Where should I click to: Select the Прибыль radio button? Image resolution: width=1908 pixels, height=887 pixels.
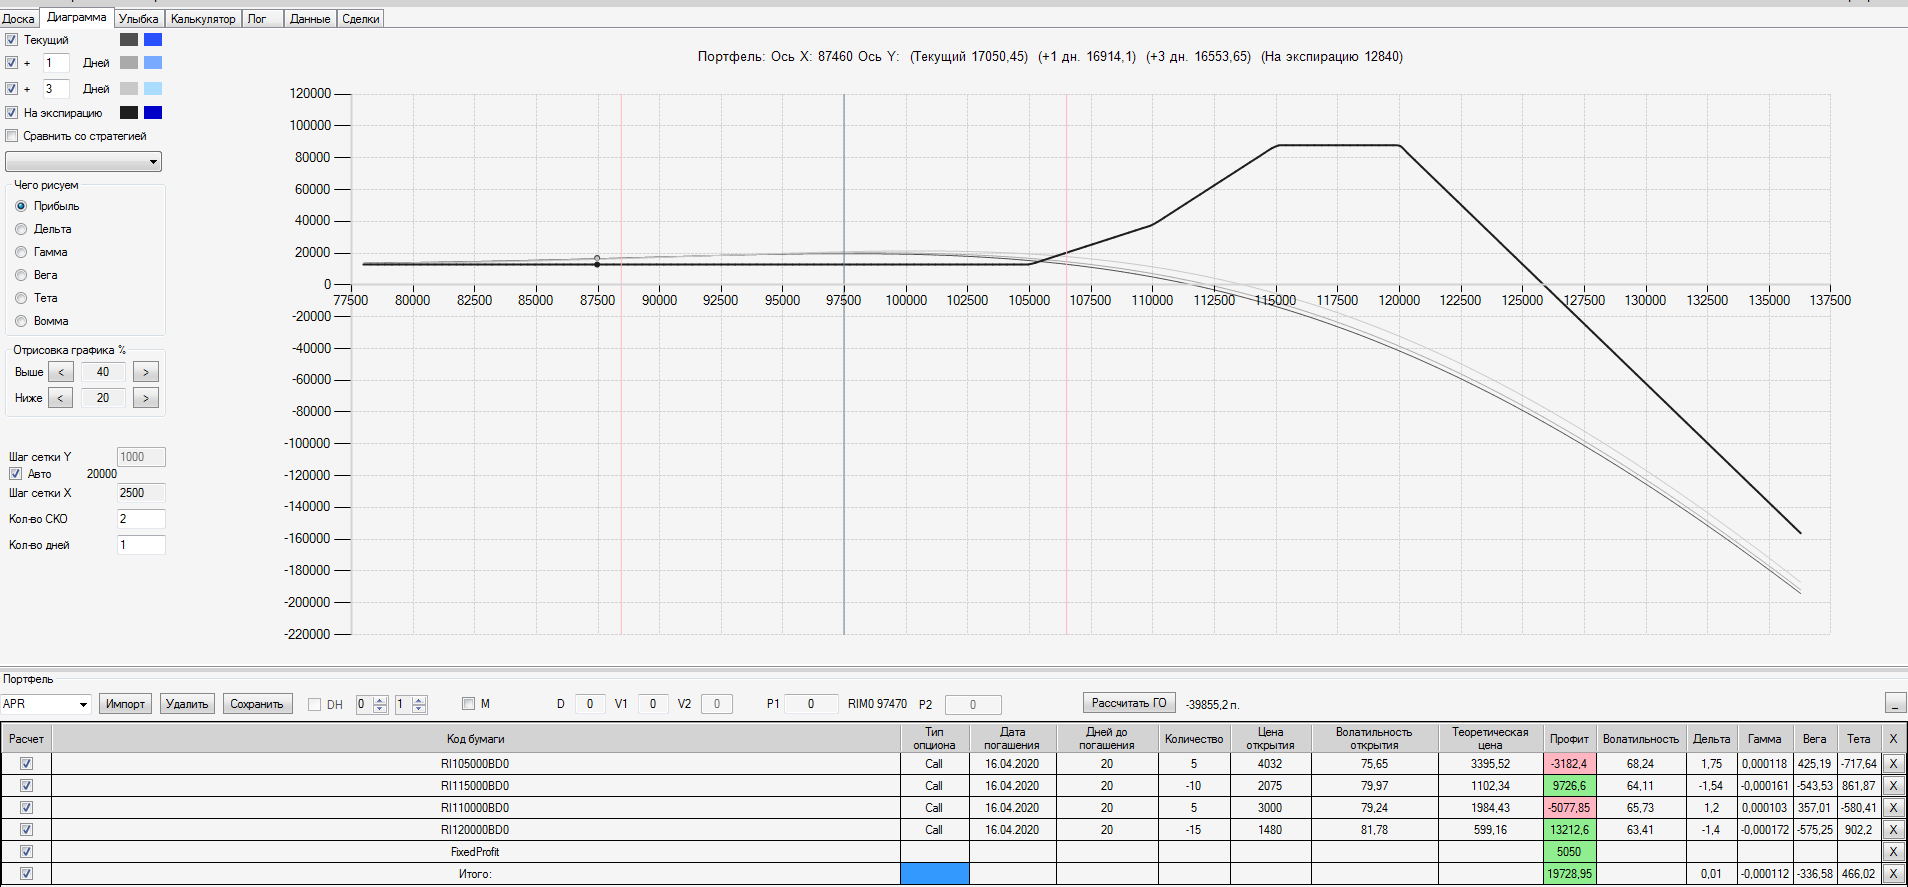click(x=21, y=206)
